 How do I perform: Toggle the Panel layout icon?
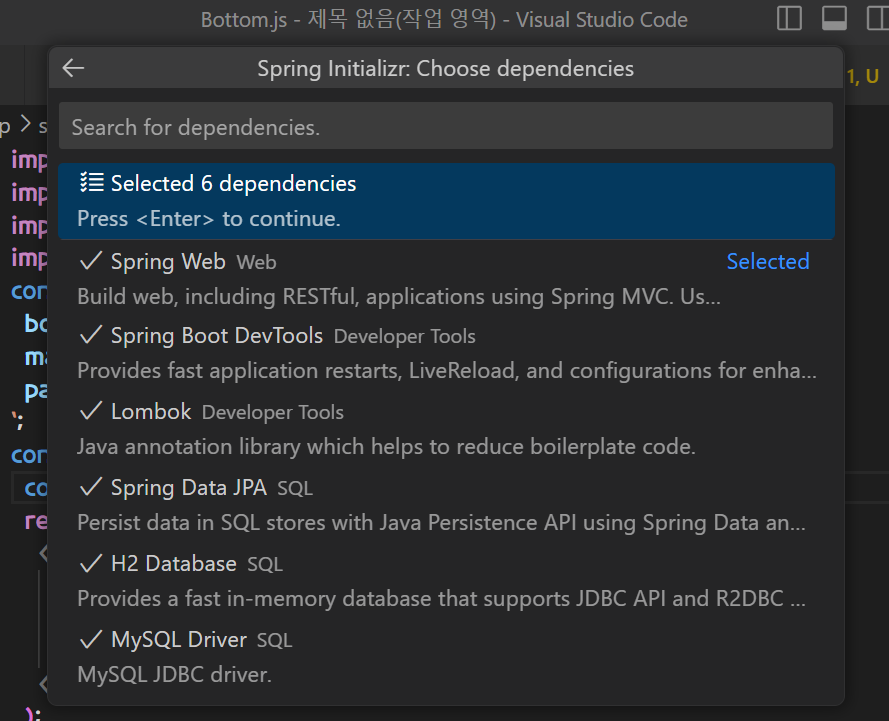tap(834, 19)
